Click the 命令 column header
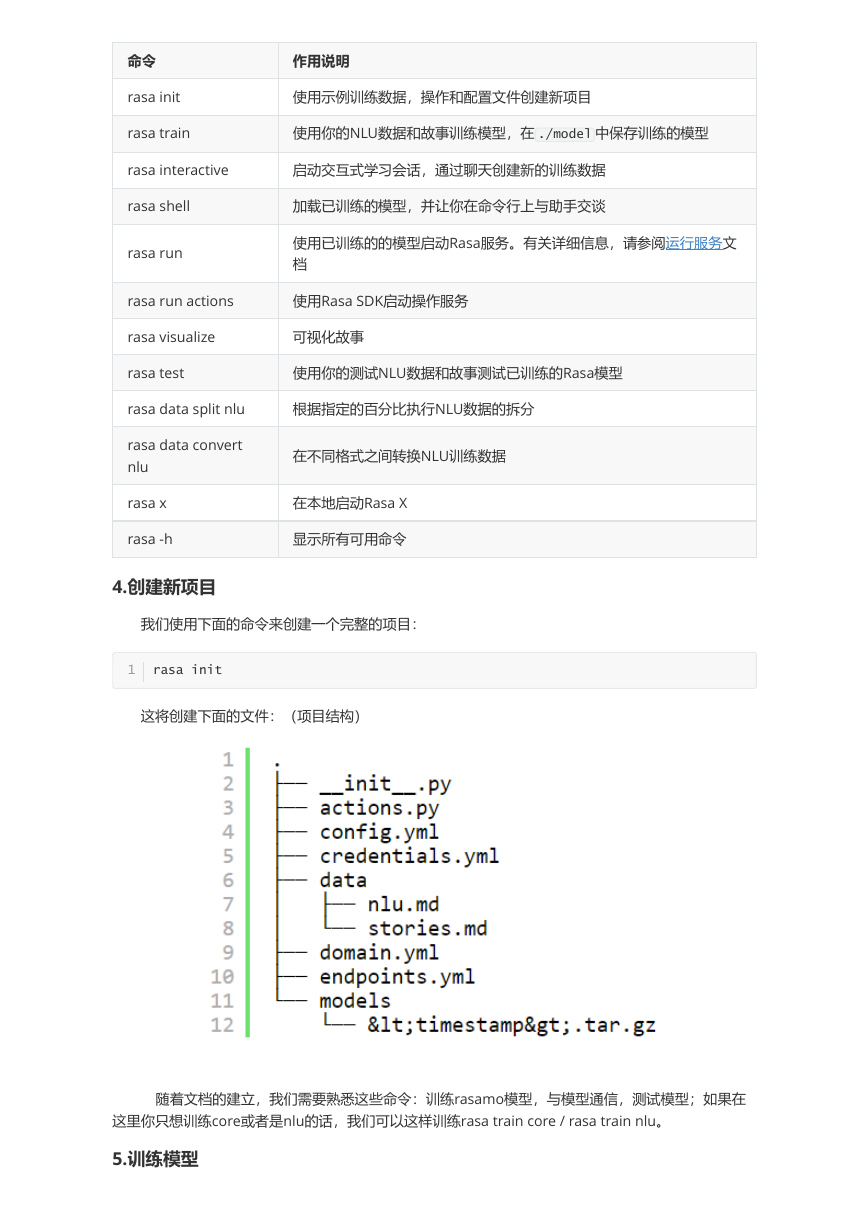868x1228 pixels. pos(195,61)
